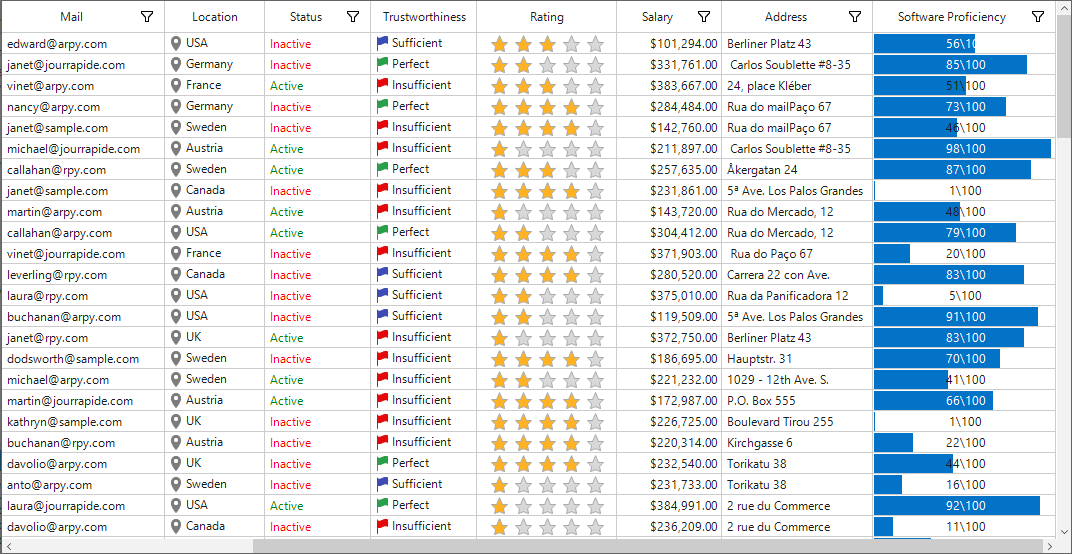Image resolution: width=1072 pixels, height=554 pixels.
Task: Select the salary cell $384,991.00
Action: point(669,506)
